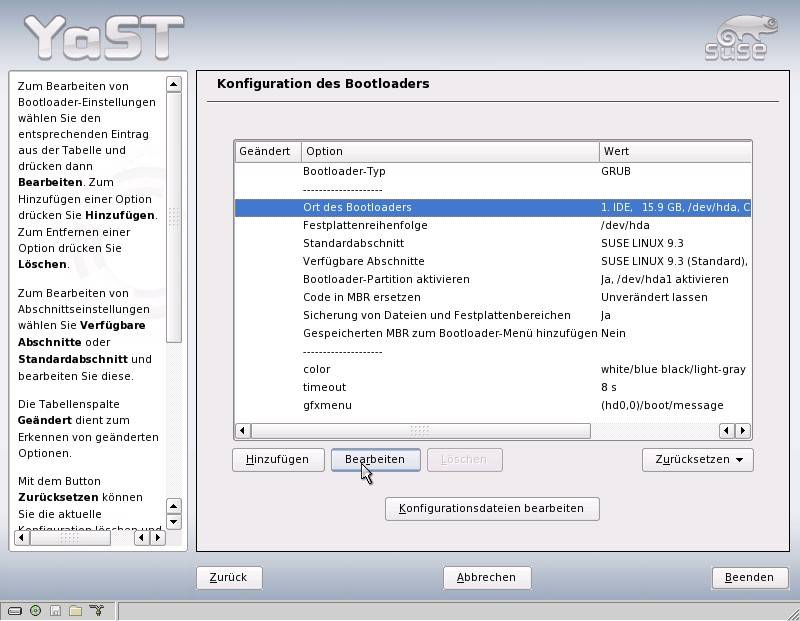800x621 pixels.
Task: Click the CD-ROM disc icon in status bar
Action: pos(35,611)
